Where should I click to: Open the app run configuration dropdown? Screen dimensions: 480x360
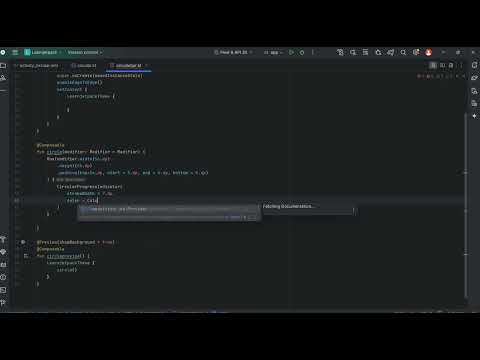click(273, 52)
